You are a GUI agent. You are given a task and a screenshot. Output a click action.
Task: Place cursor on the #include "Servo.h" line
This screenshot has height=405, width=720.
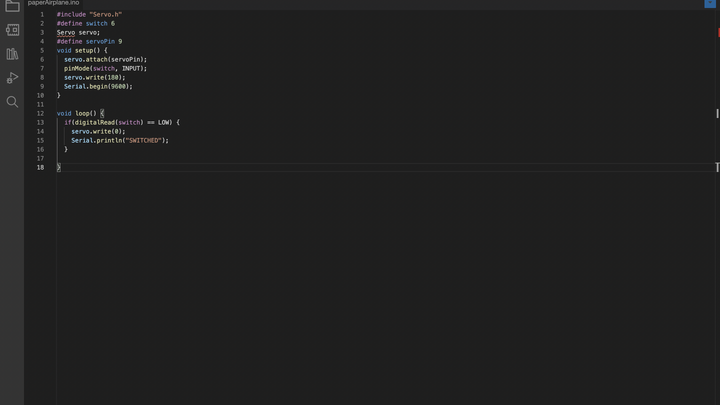89,15
